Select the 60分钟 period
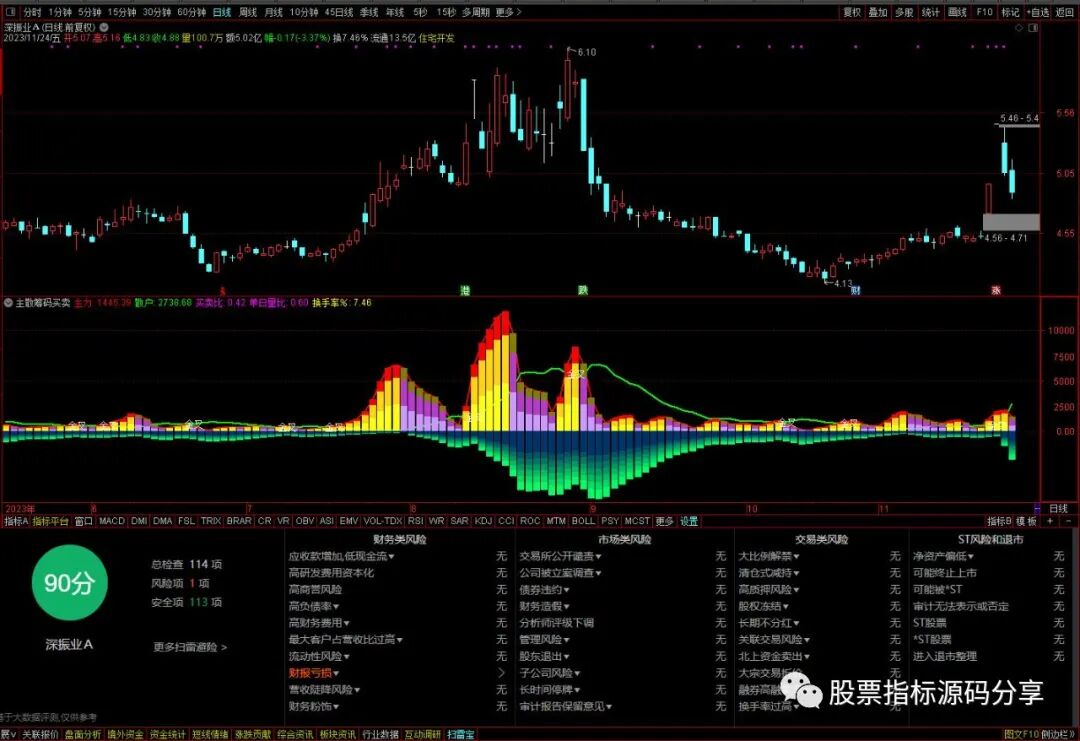The image size is (1080, 741). [191, 12]
